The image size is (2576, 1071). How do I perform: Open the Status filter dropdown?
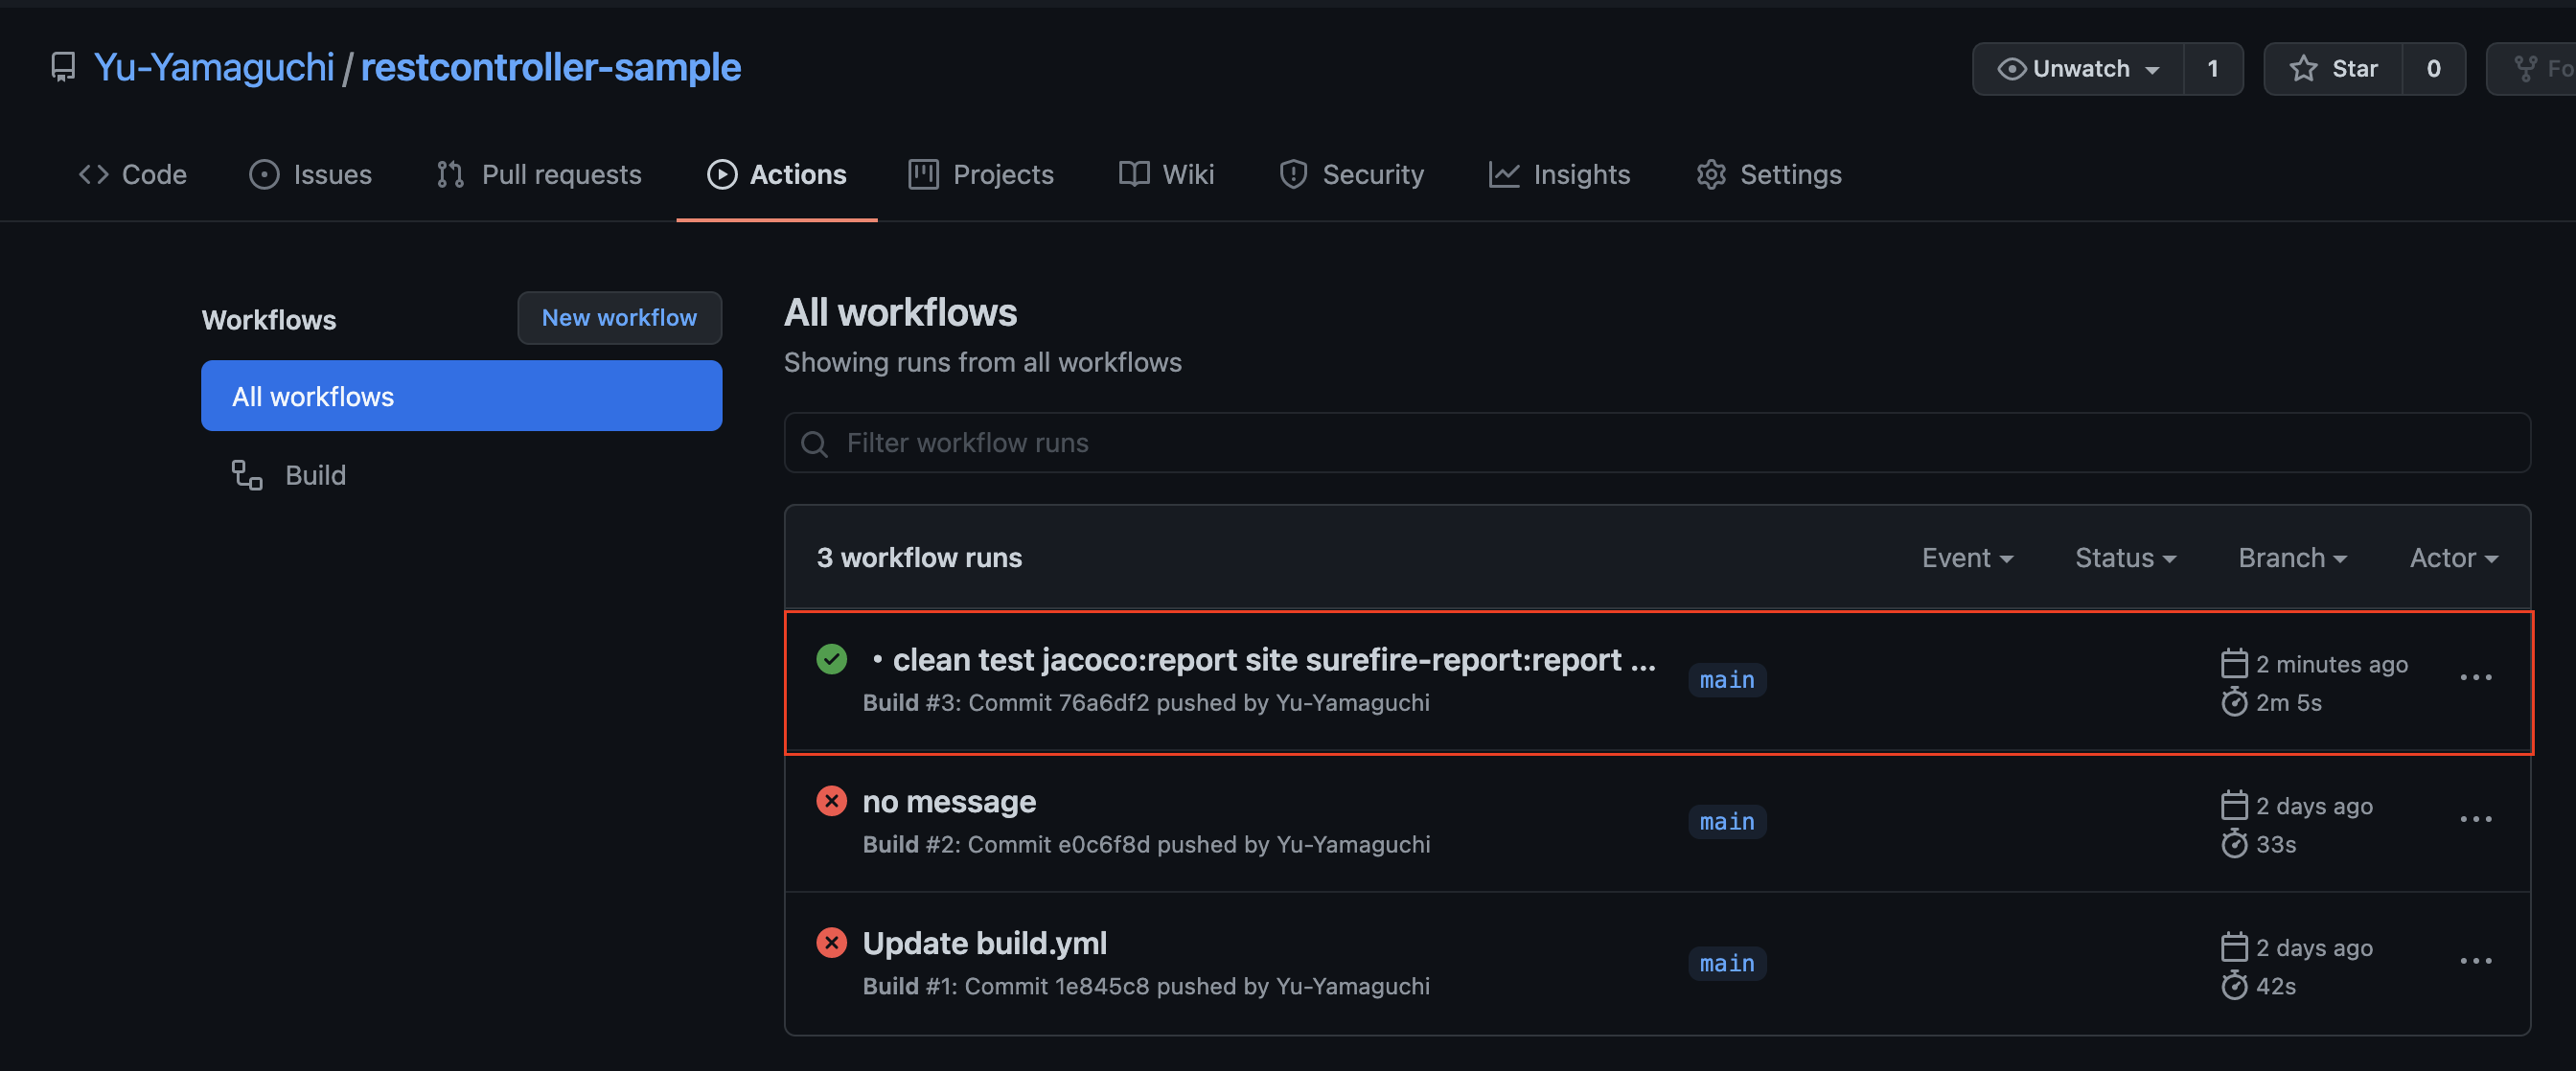pyautogui.click(x=2124, y=557)
